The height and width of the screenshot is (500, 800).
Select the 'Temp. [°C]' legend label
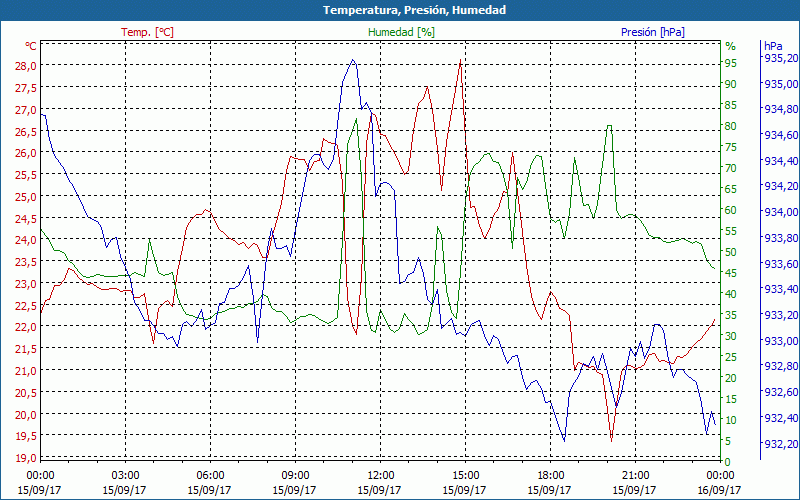(x=147, y=32)
